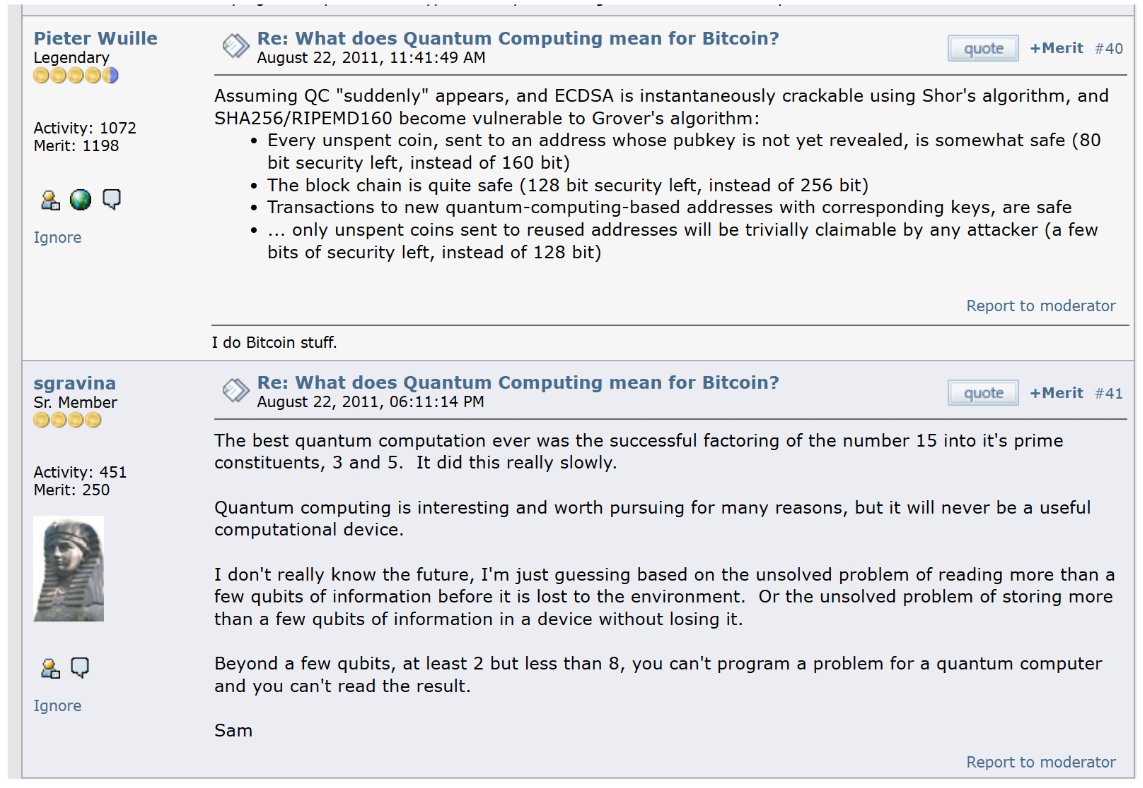Viewport: 1143px width, 788px height.
Task: Give +Merit to post #41
Action: [1056, 393]
